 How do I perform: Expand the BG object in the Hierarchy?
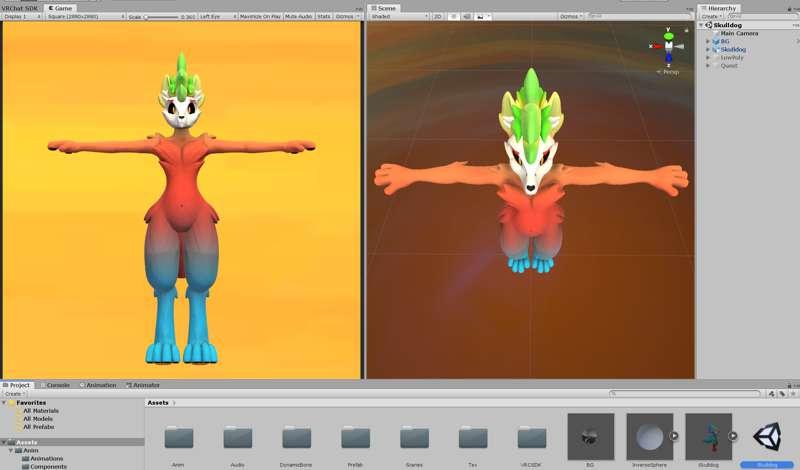(708, 41)
